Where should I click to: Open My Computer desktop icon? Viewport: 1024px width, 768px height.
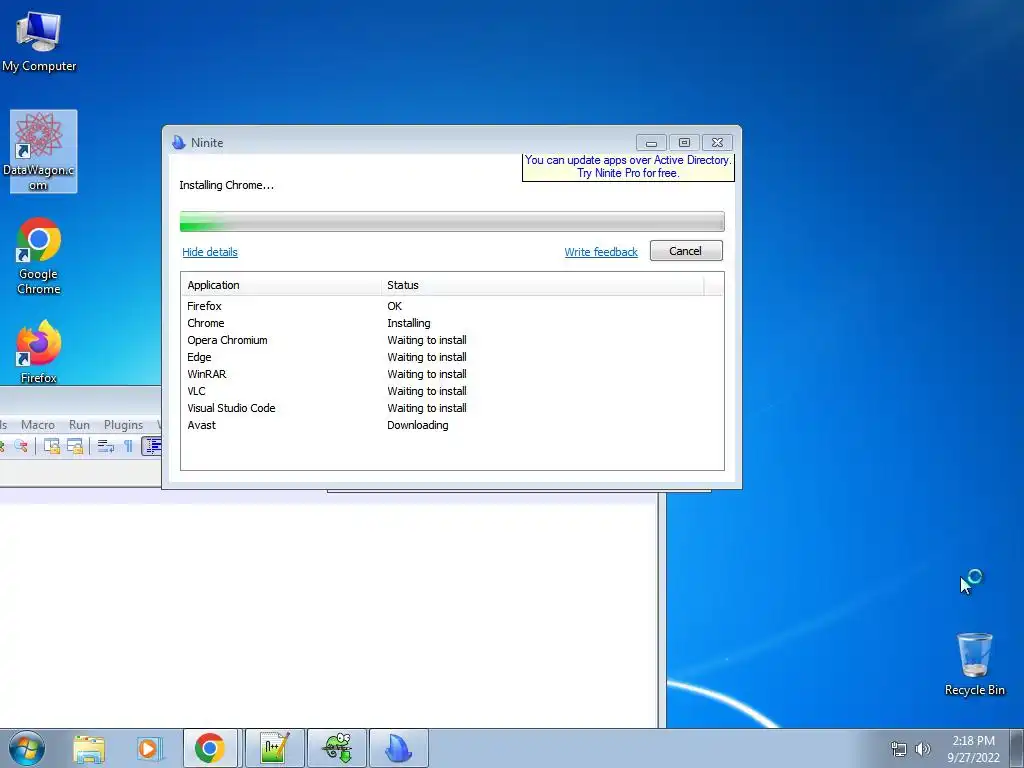pyautogui.click(x=39, y=42)
